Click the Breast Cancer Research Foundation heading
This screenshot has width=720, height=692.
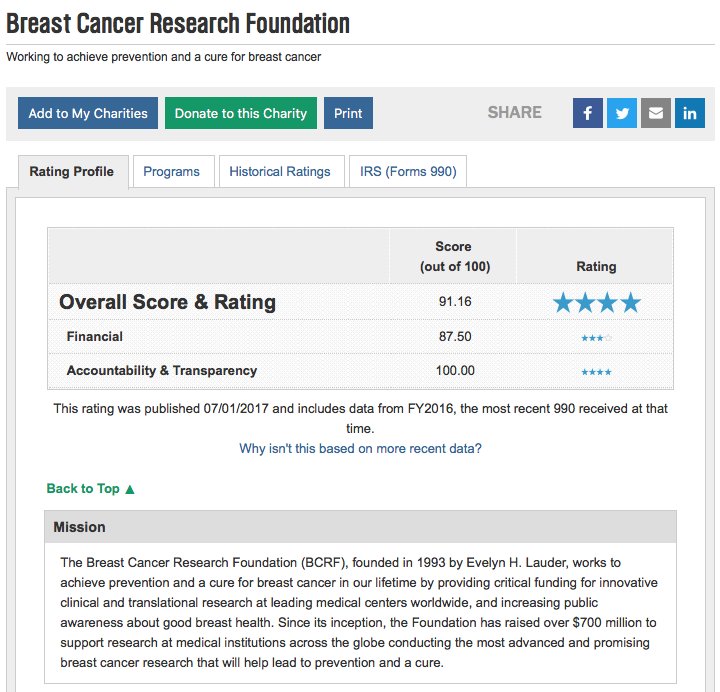point(178,23)
